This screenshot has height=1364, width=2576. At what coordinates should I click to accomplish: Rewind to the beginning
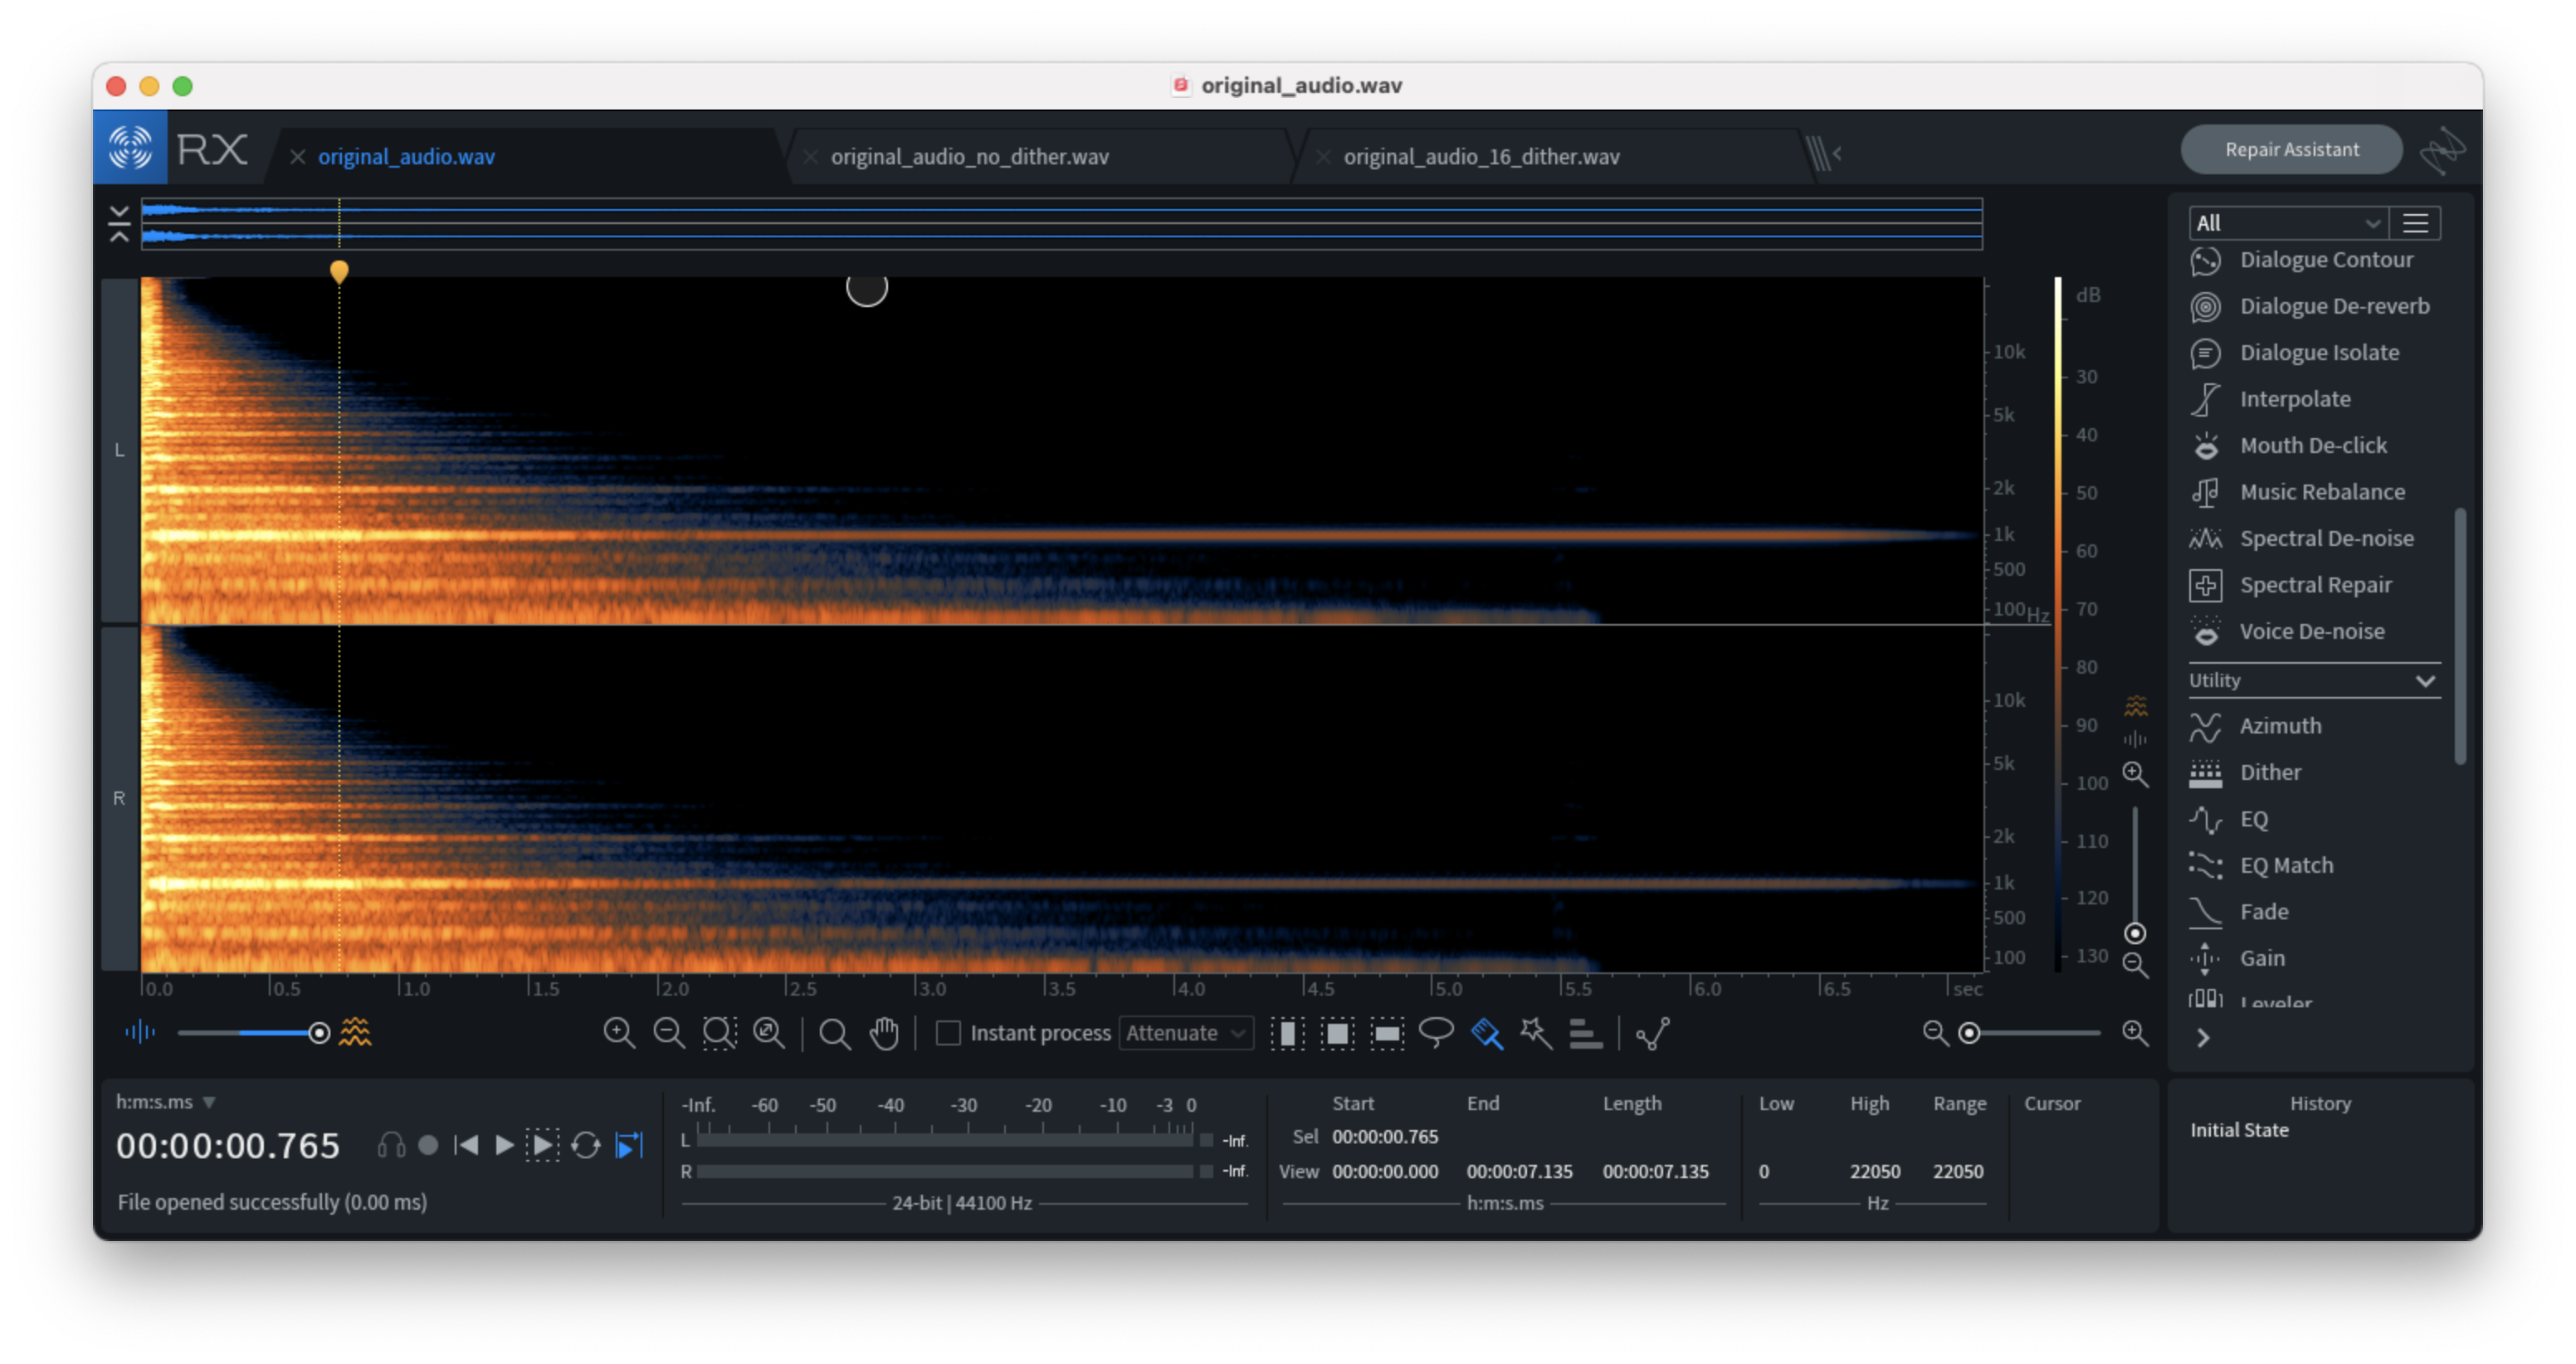click(466, 1146)
